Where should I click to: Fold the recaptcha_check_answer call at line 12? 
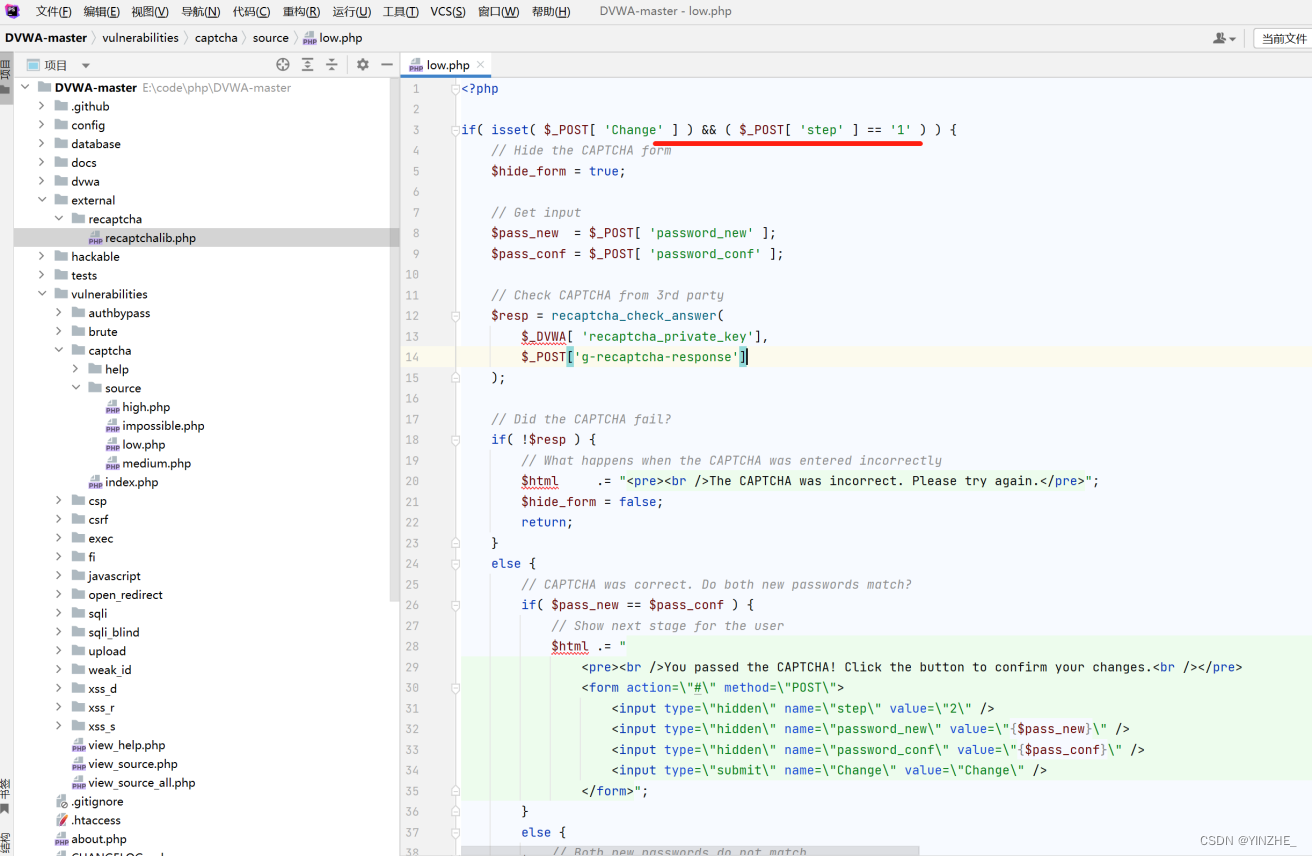click(x=455, y=316)
